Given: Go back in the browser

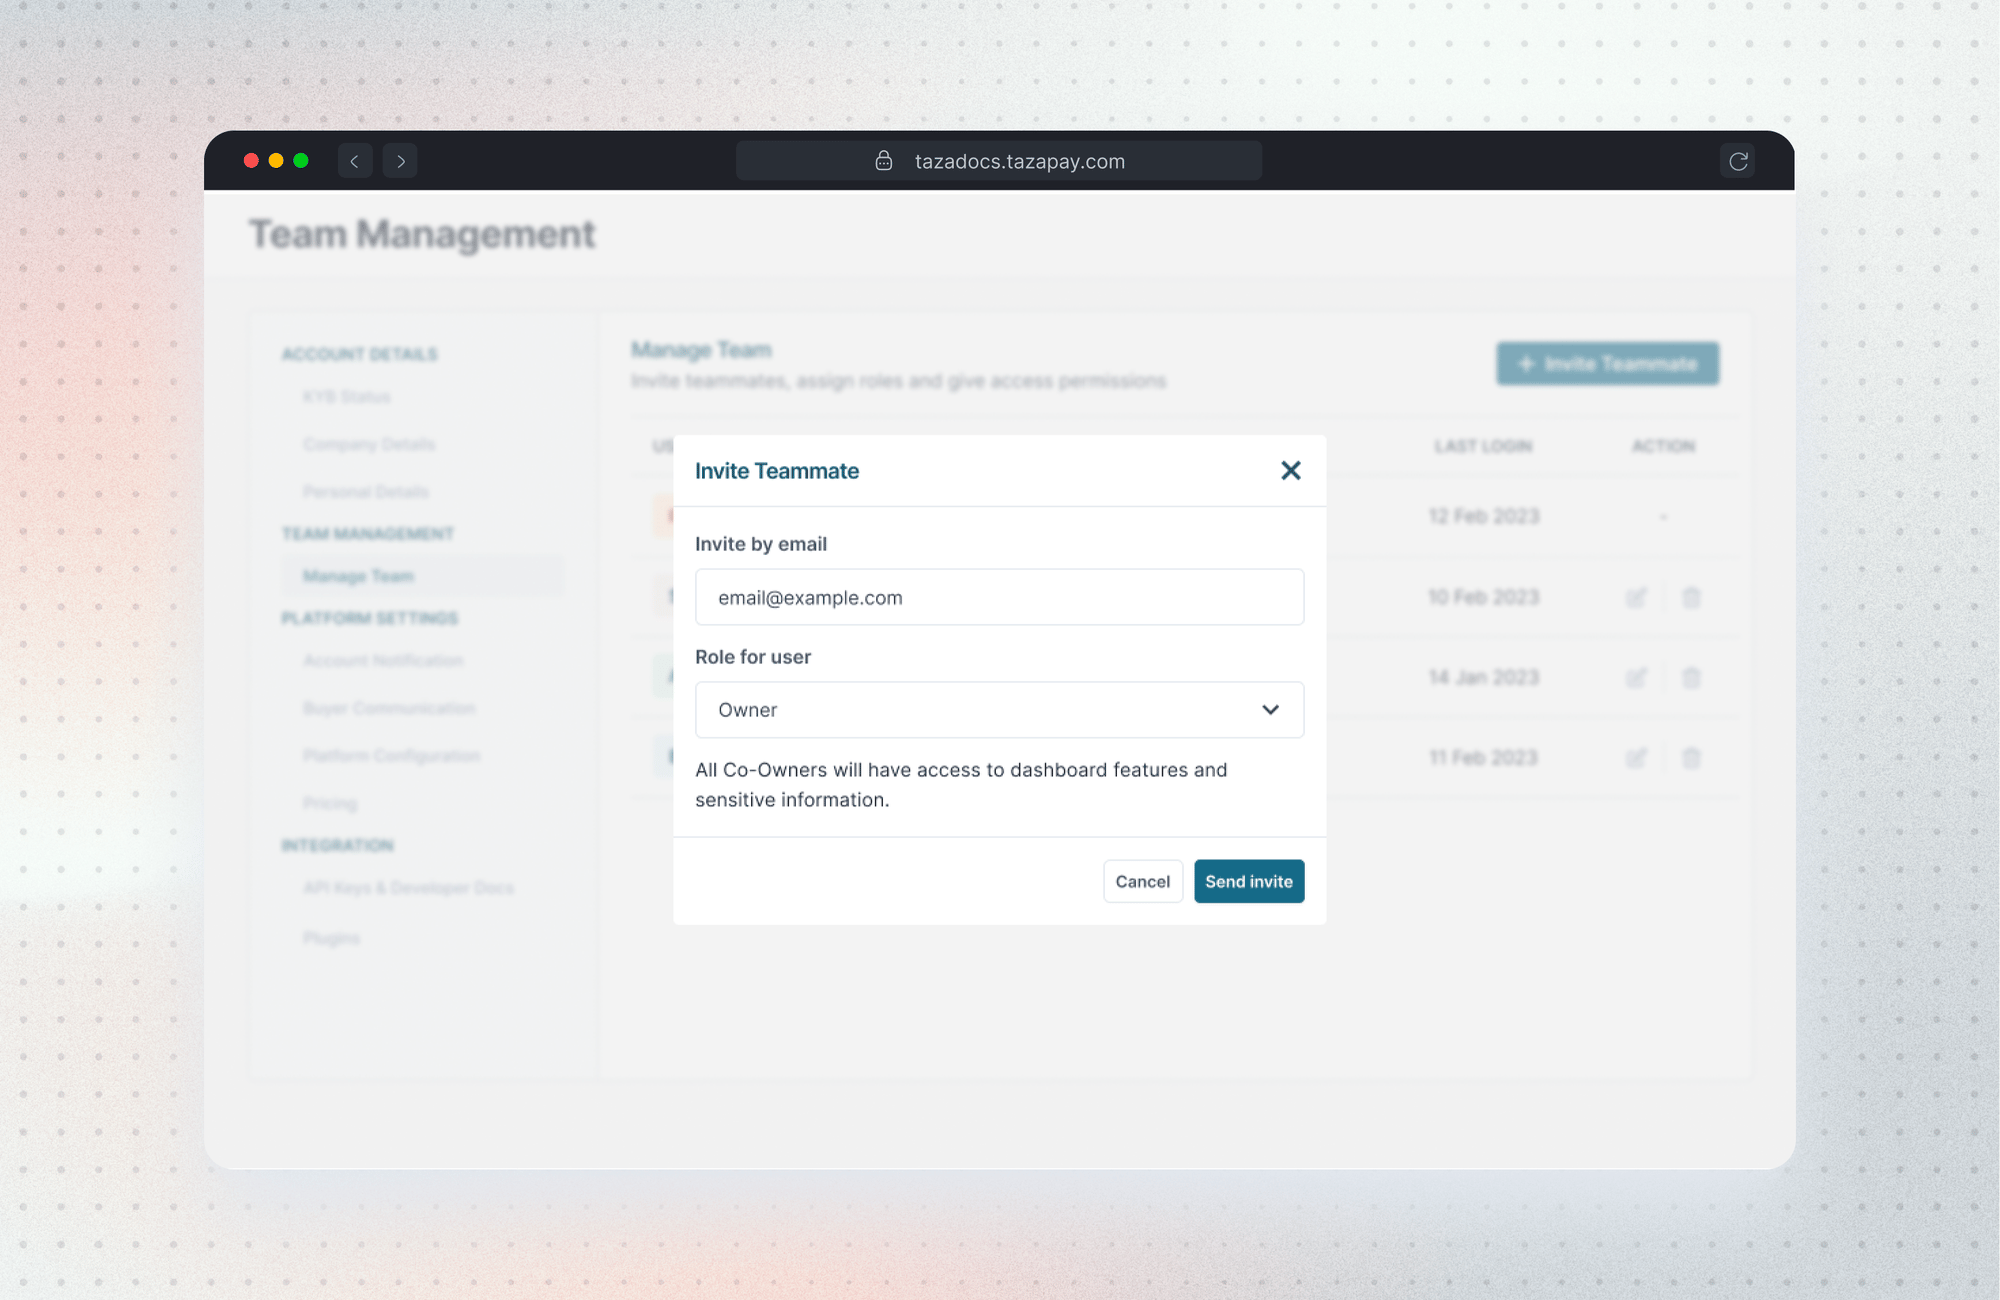Looking at the screenshot, I should [x=355, y=161].
